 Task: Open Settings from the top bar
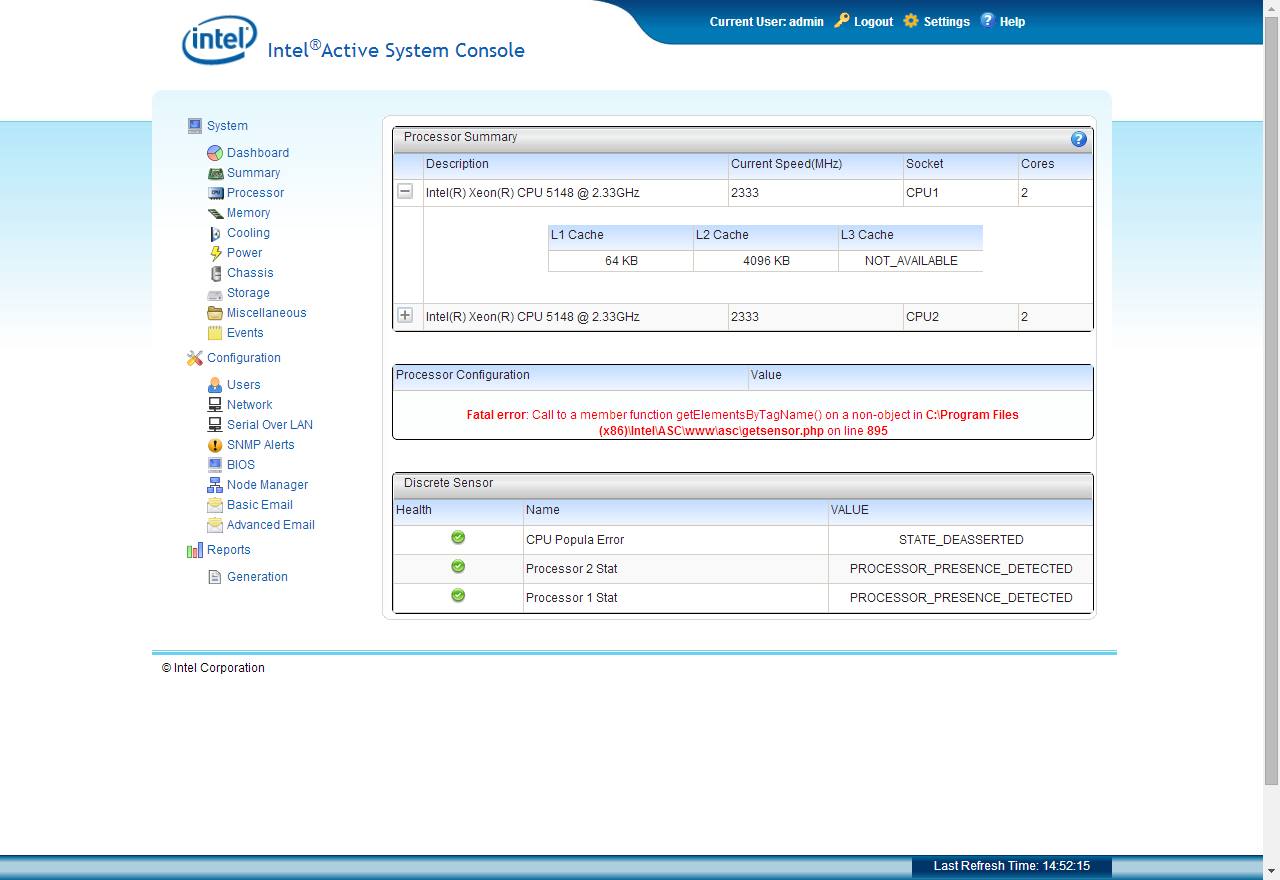click(947, 22)
